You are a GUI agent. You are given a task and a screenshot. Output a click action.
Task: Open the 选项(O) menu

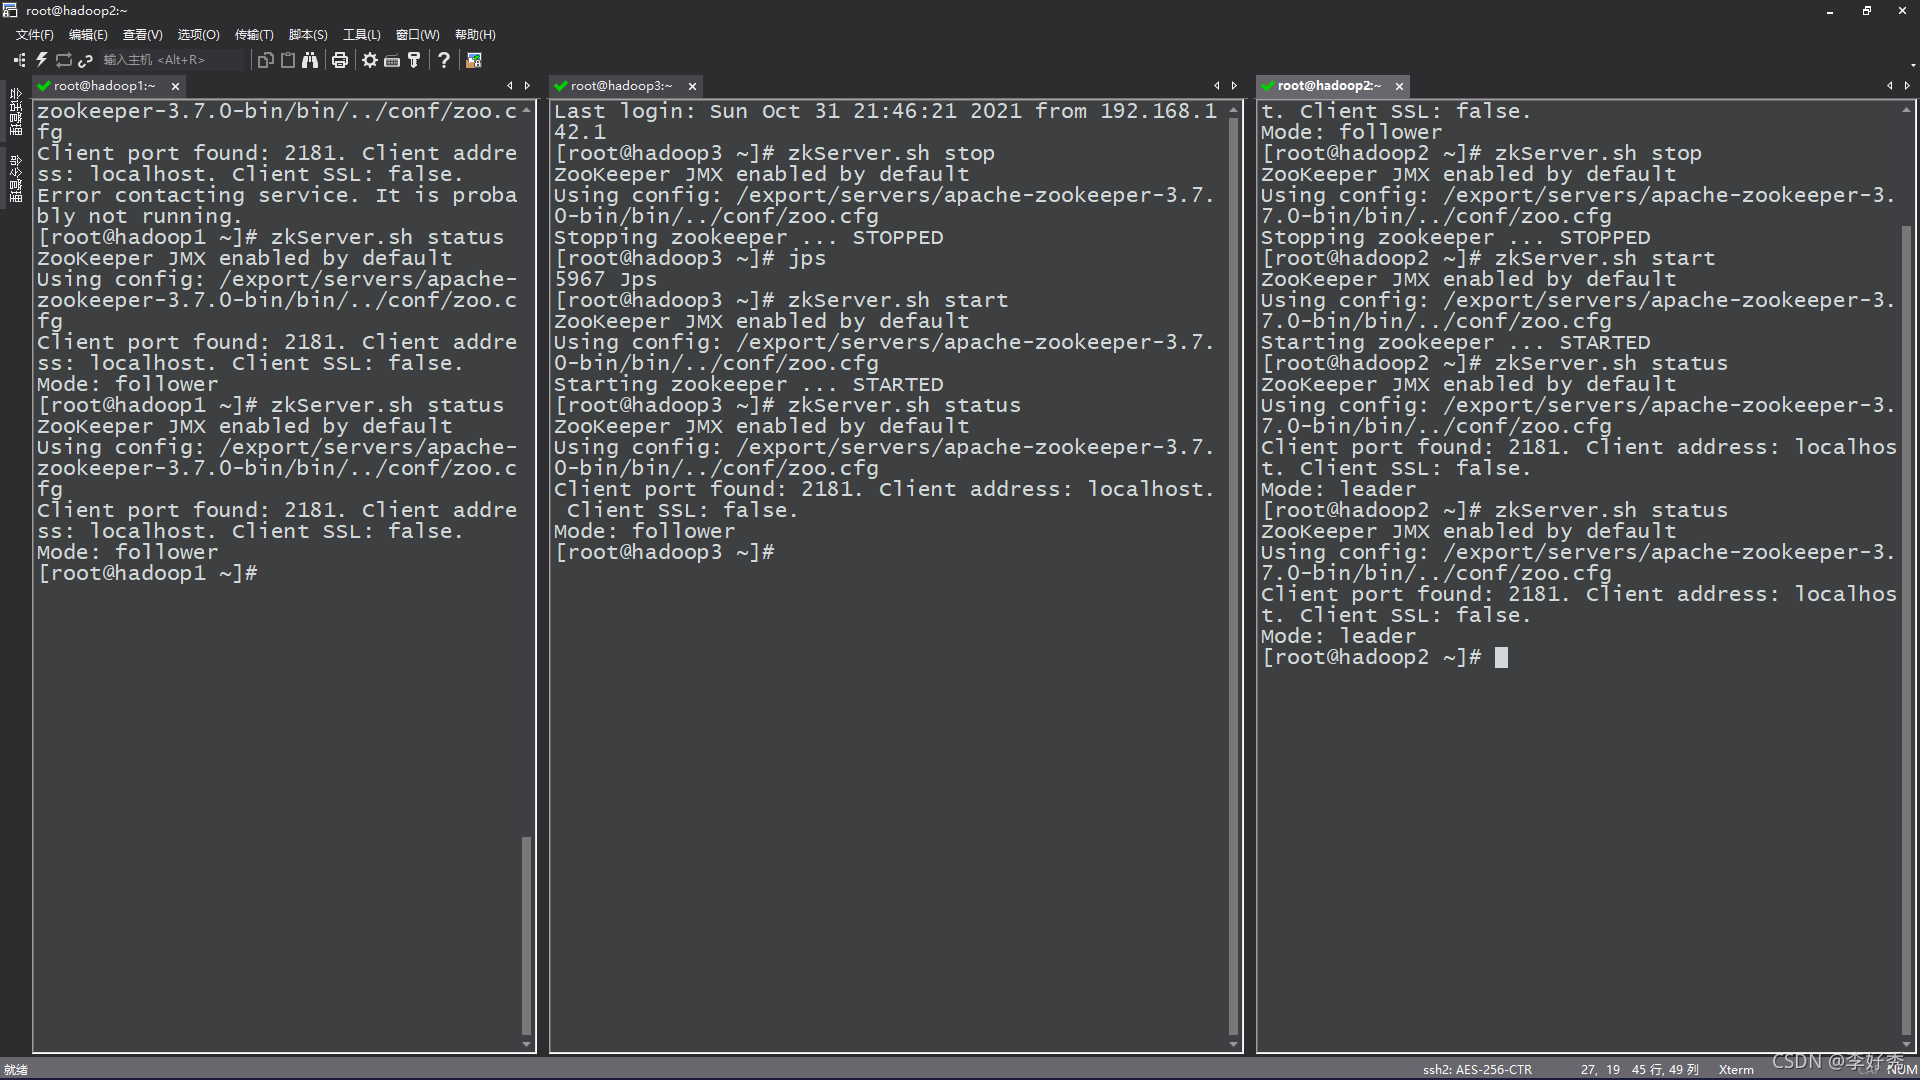198,34
